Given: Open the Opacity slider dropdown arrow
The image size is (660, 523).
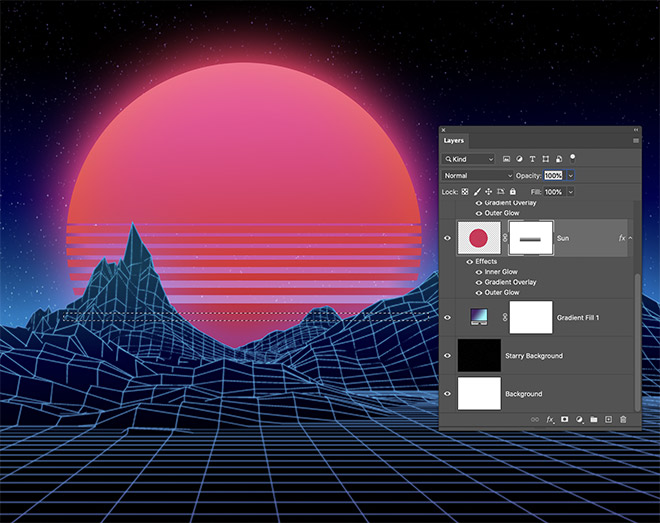Looking at the screenshot, I should coord(571,175).
